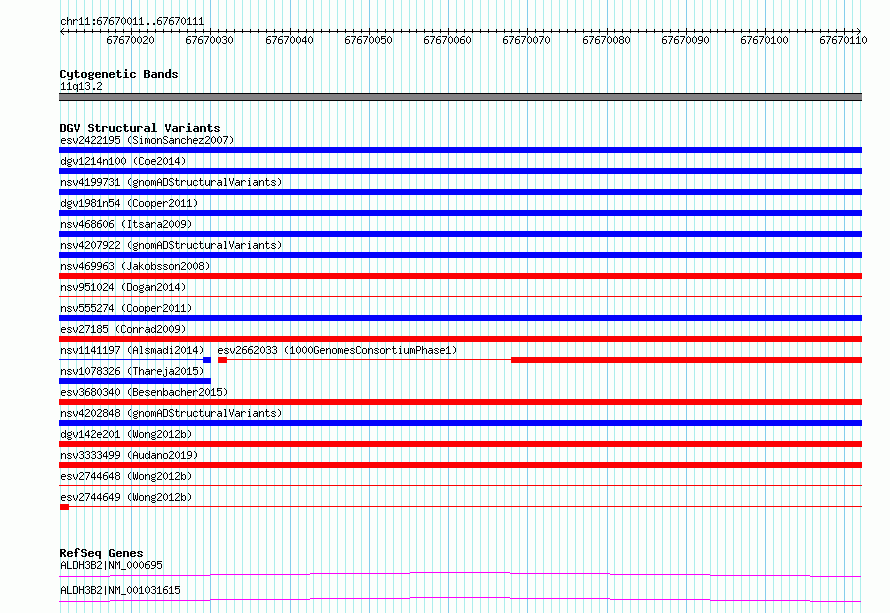Click the pink transcript line of ALDH3B2|NM_000695

[460, 574]
